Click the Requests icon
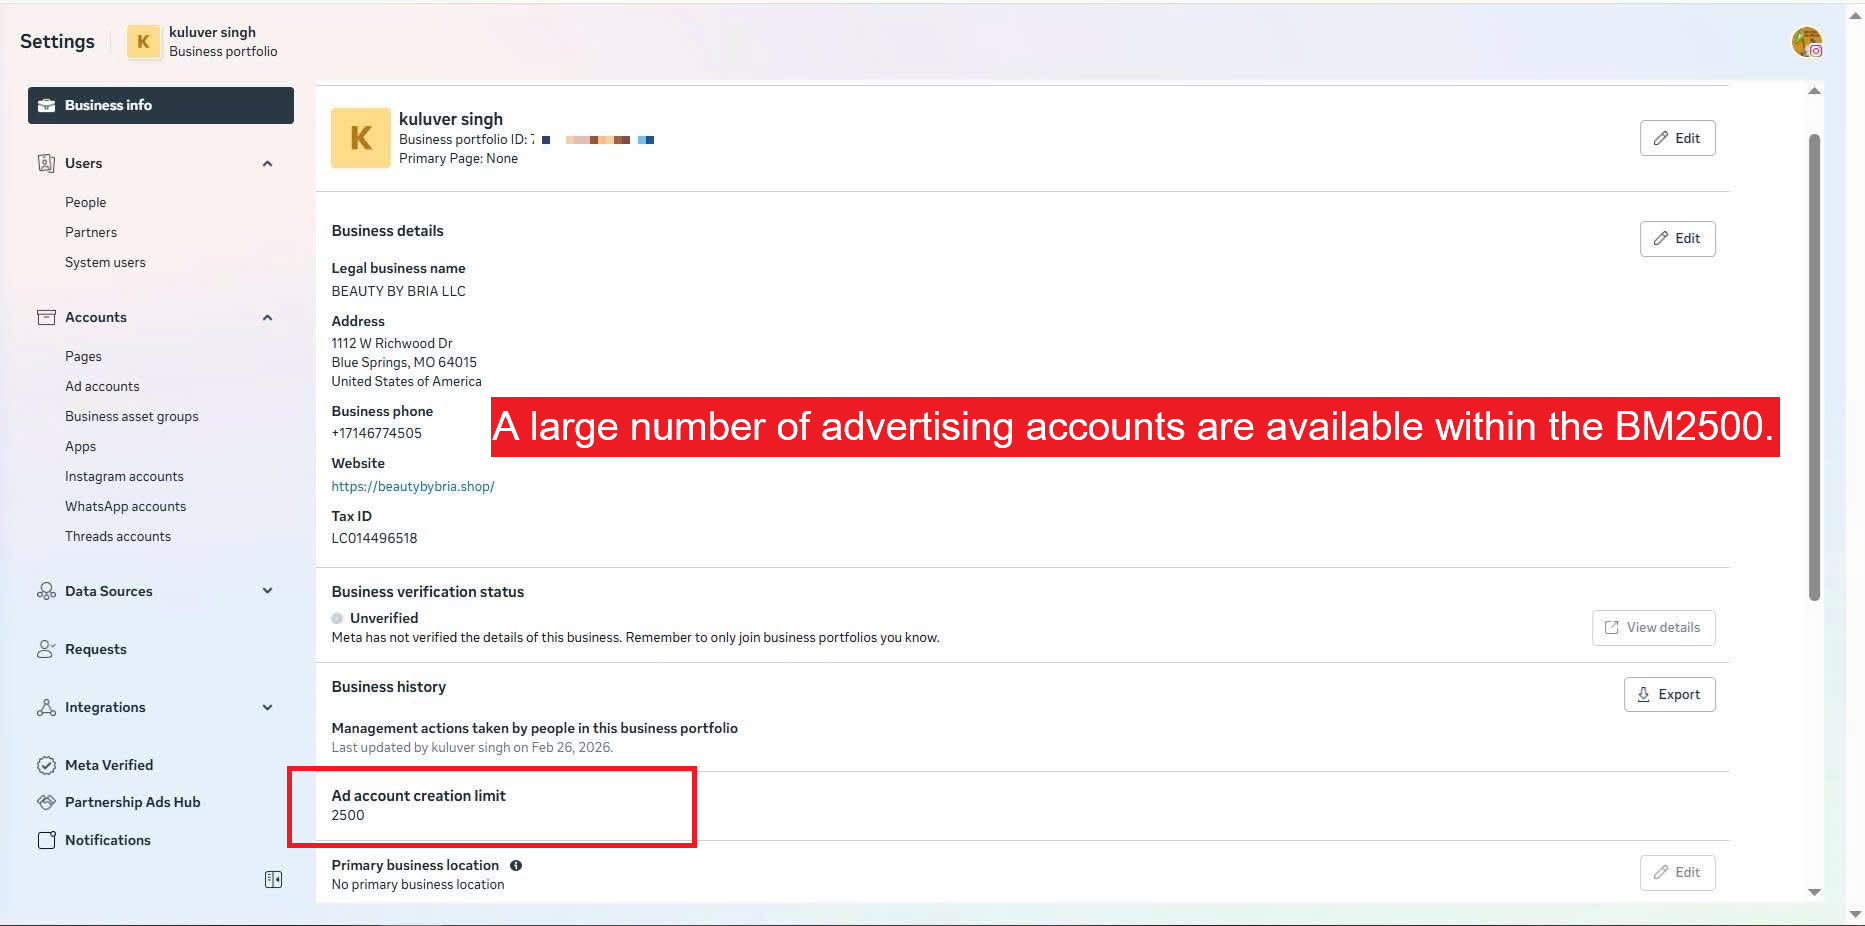 [46, 649]
